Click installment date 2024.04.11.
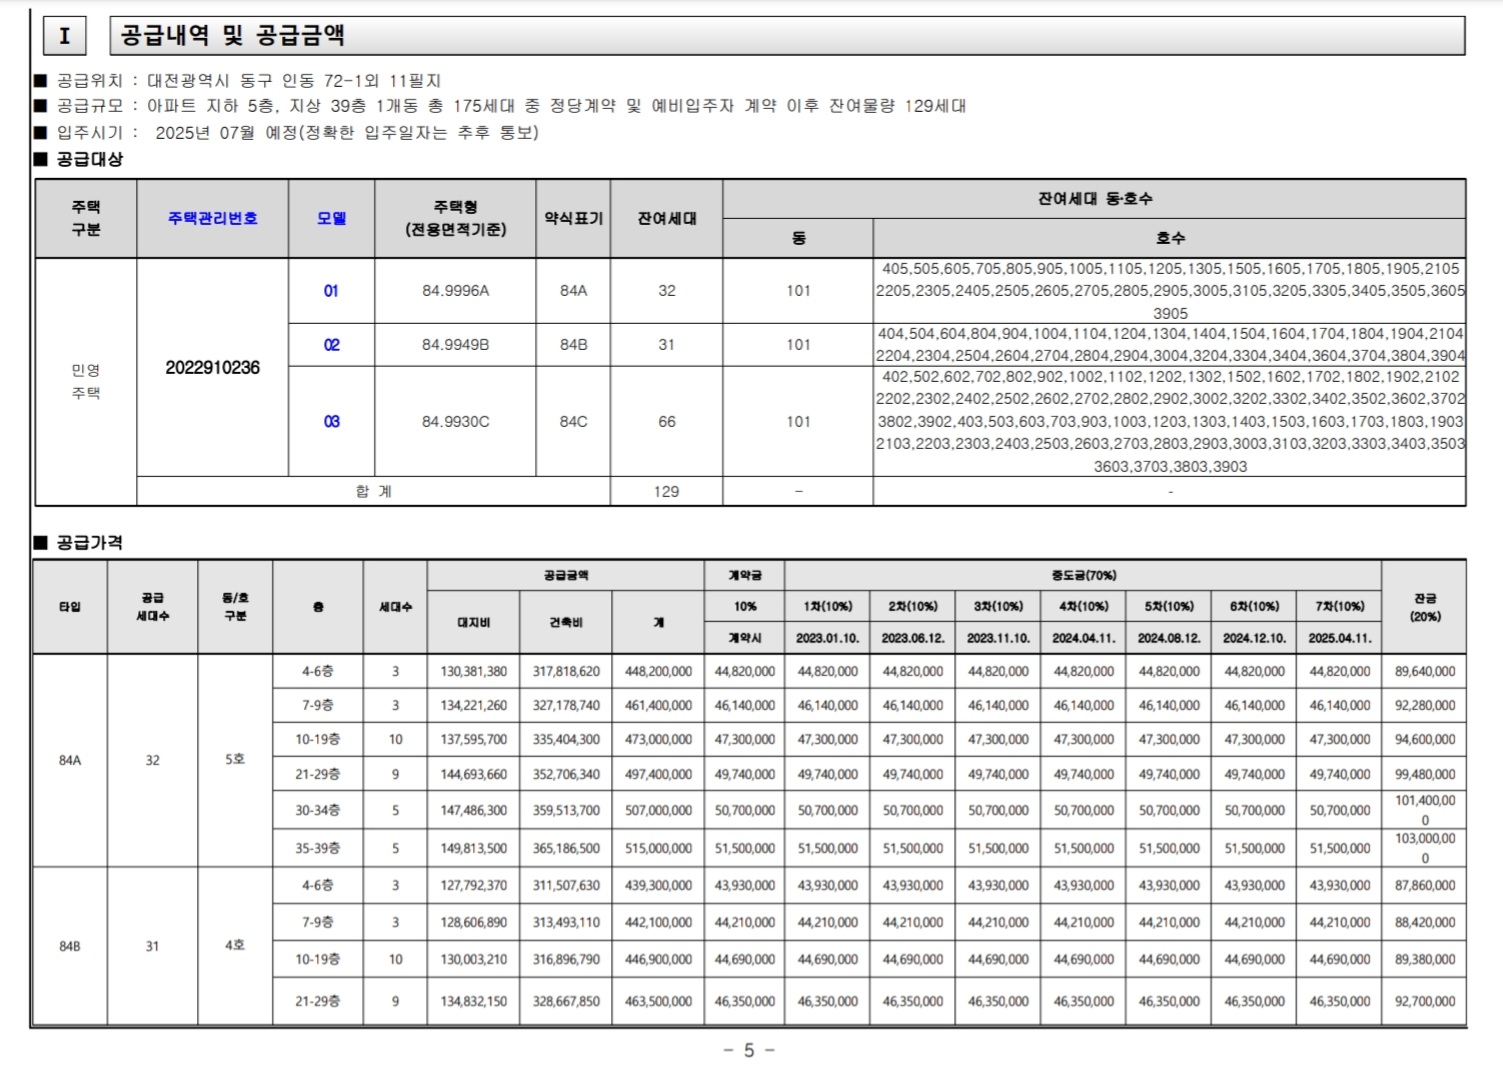 (x=1083, y=638)
